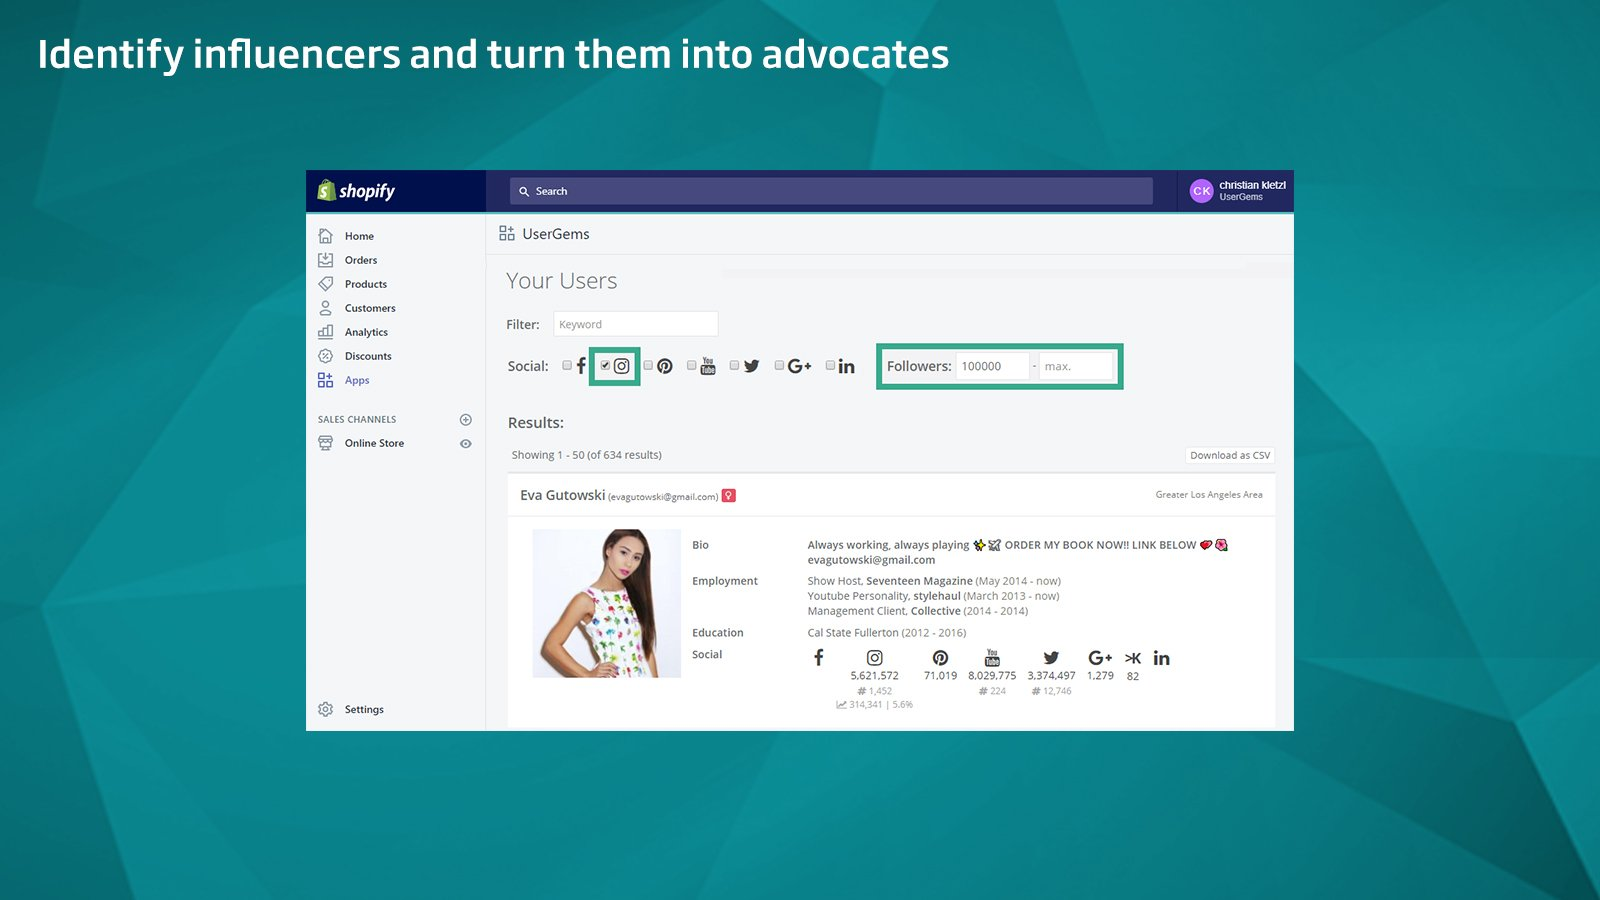Viewport: 1600px width, 900px height.
Task: Click the Orders inbox icon
Action: click(325, 260)
